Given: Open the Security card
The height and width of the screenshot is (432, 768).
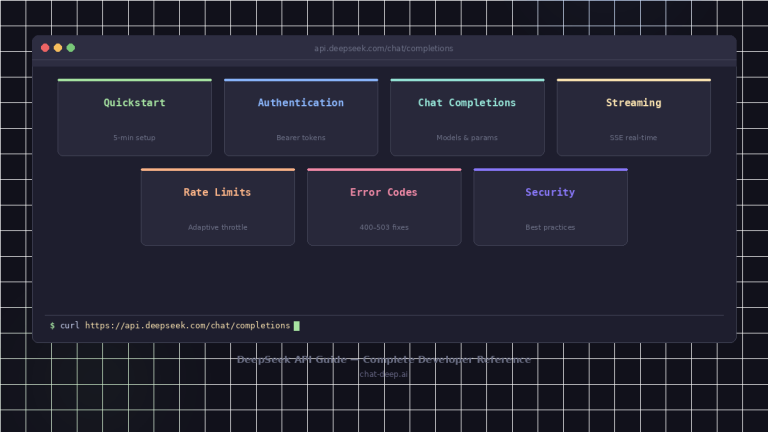Looking at the screenshot, I should (551, 207).
